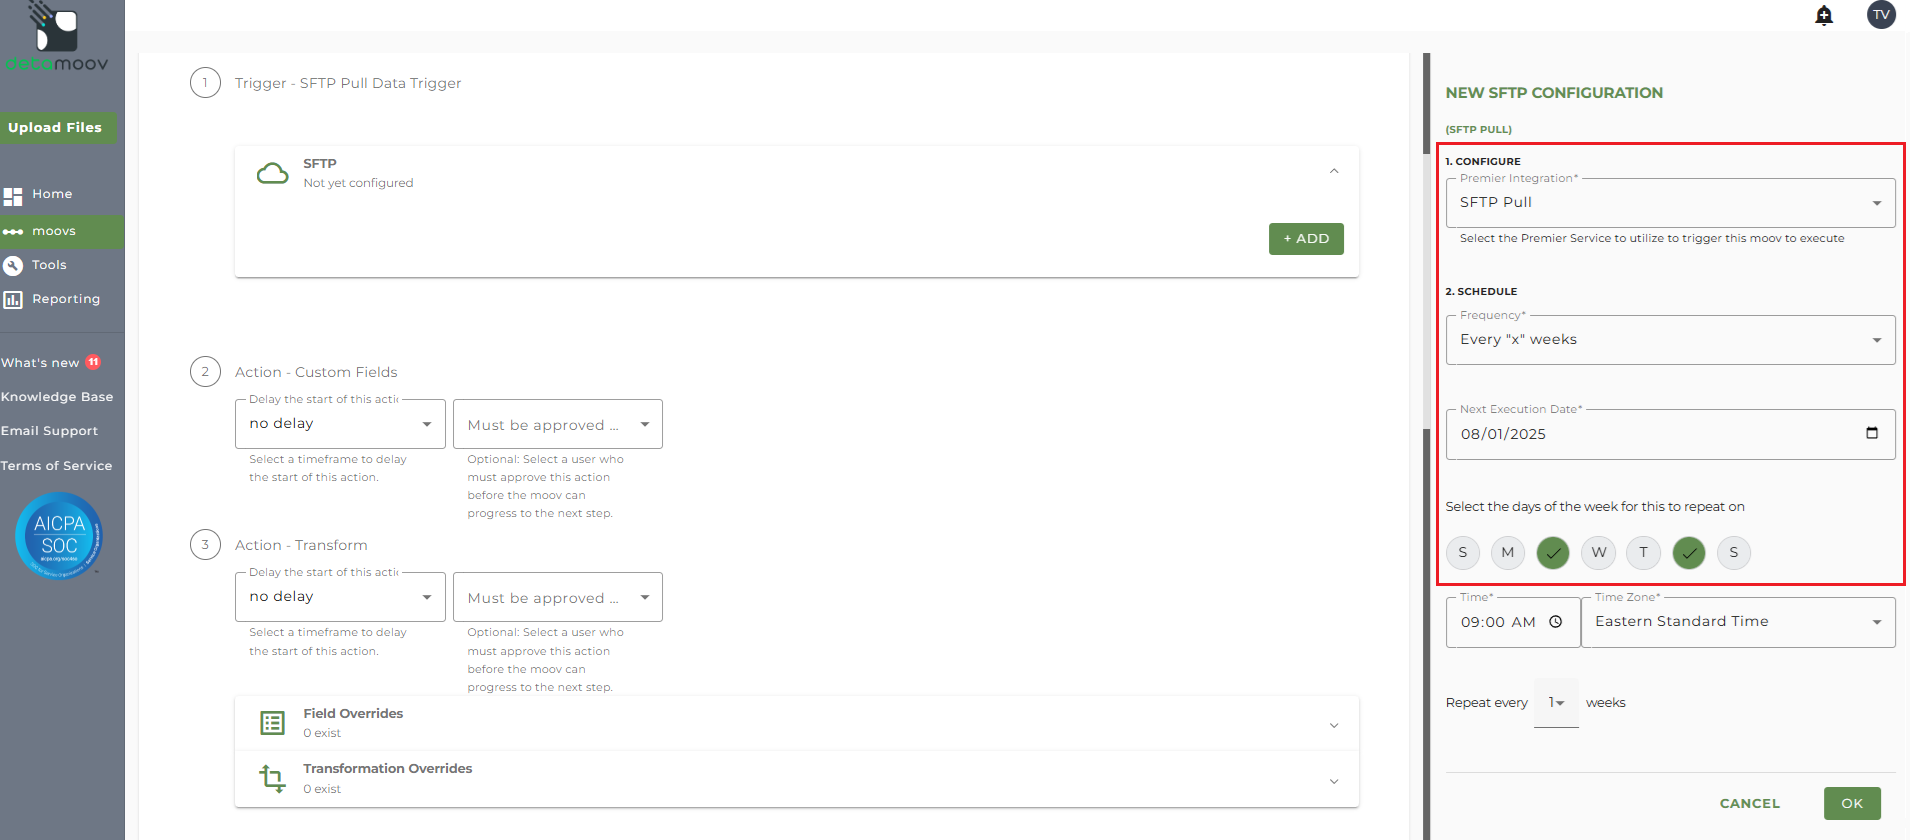The height and width of the screenshot is (840, 1910).
Task: Toggle Saturday (last S) day circle
Action: coord(1734,552)
